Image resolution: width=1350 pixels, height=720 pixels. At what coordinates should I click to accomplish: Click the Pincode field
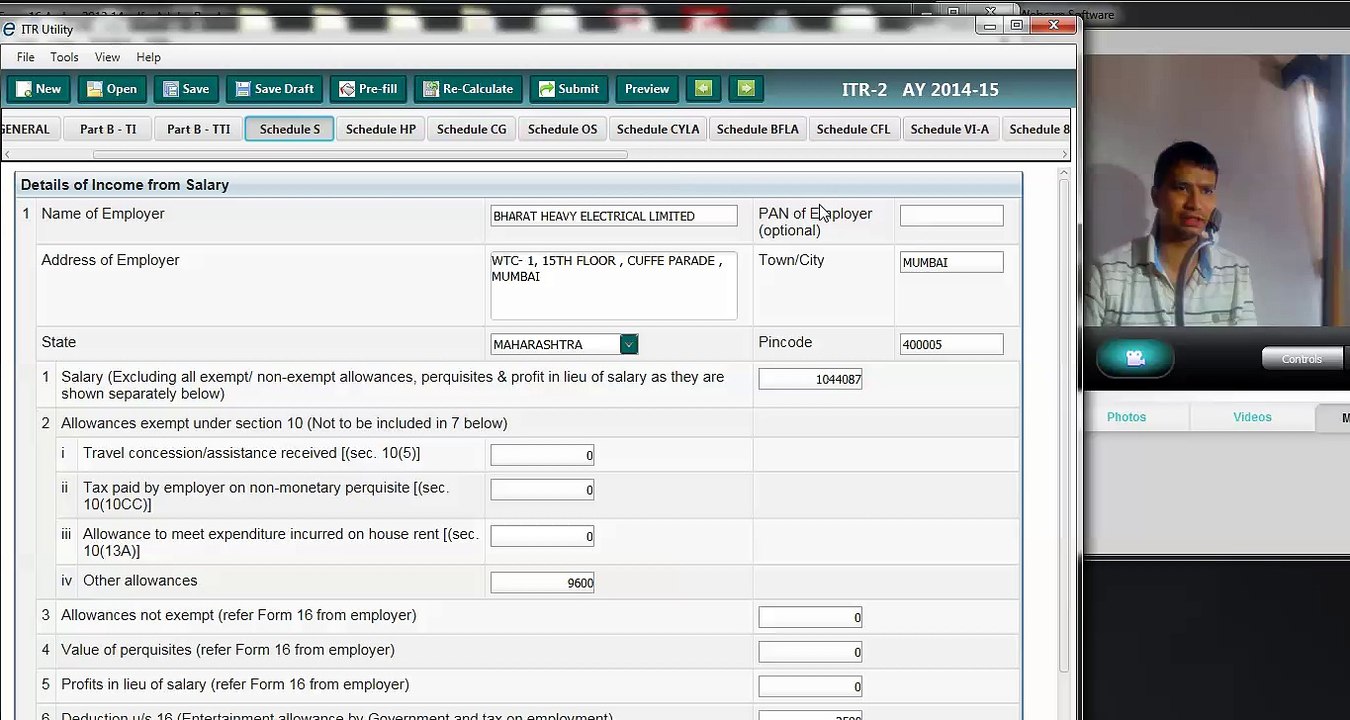pos(951,344)
